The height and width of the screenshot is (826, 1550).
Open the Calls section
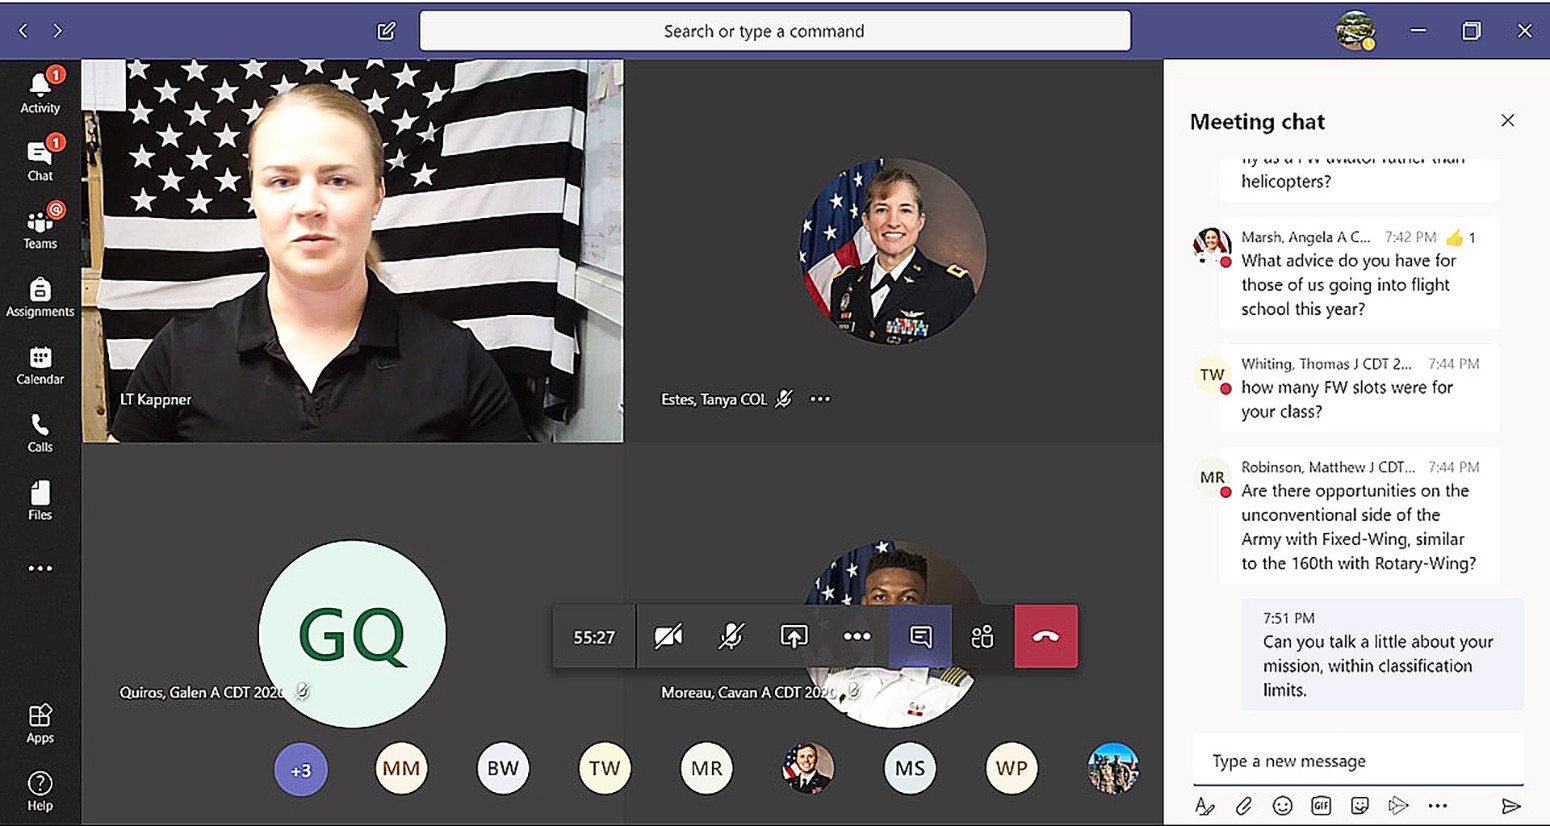click(x=40, y=433)
